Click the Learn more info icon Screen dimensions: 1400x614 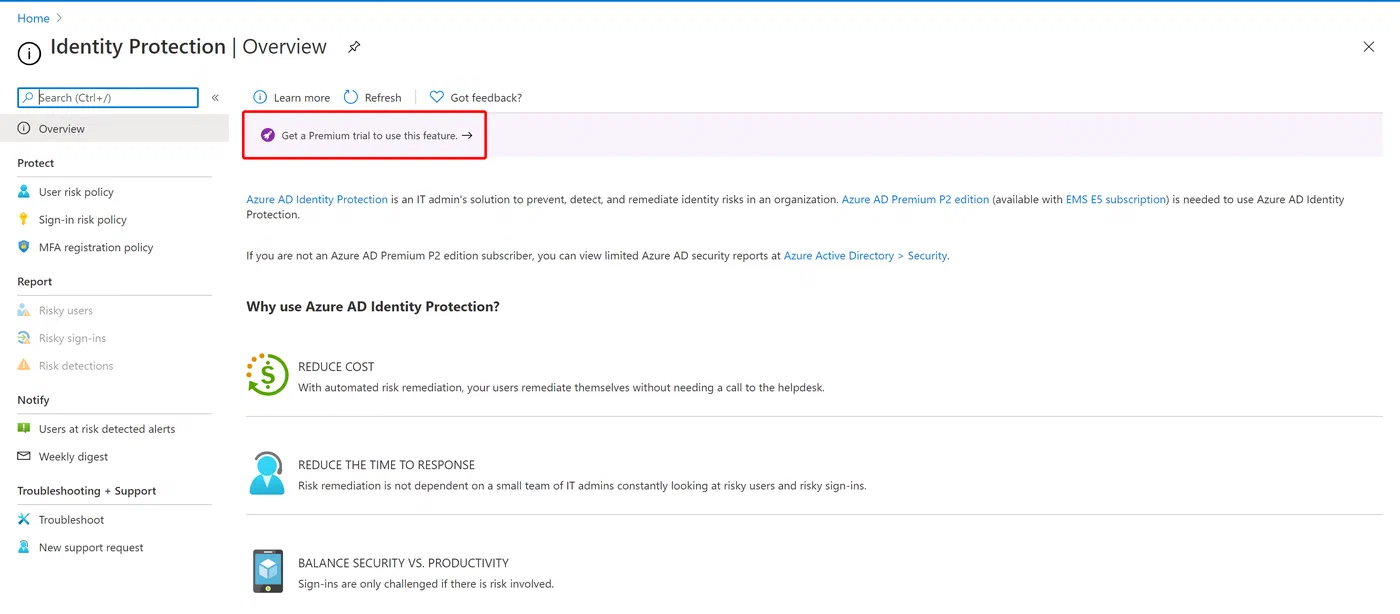coord(260,97)
